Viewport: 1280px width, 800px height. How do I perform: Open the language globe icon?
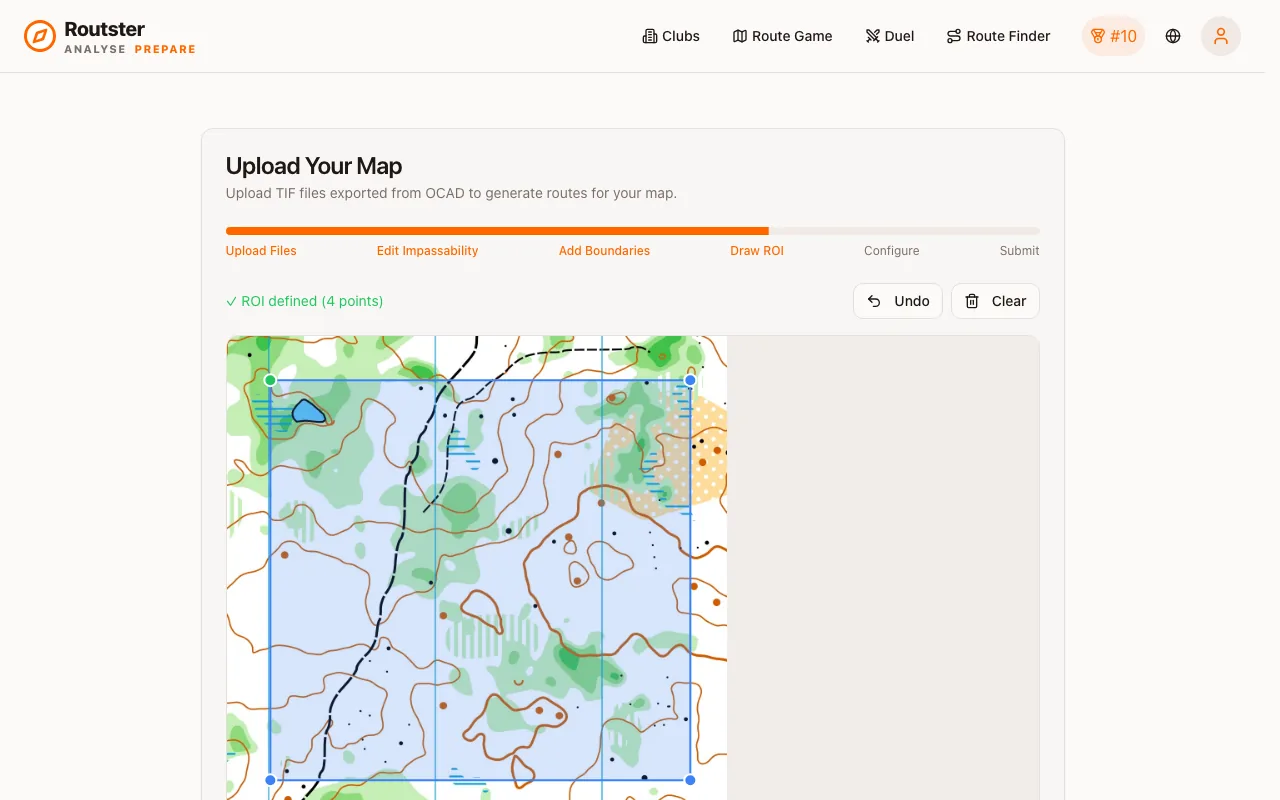tap(1173, 36)
